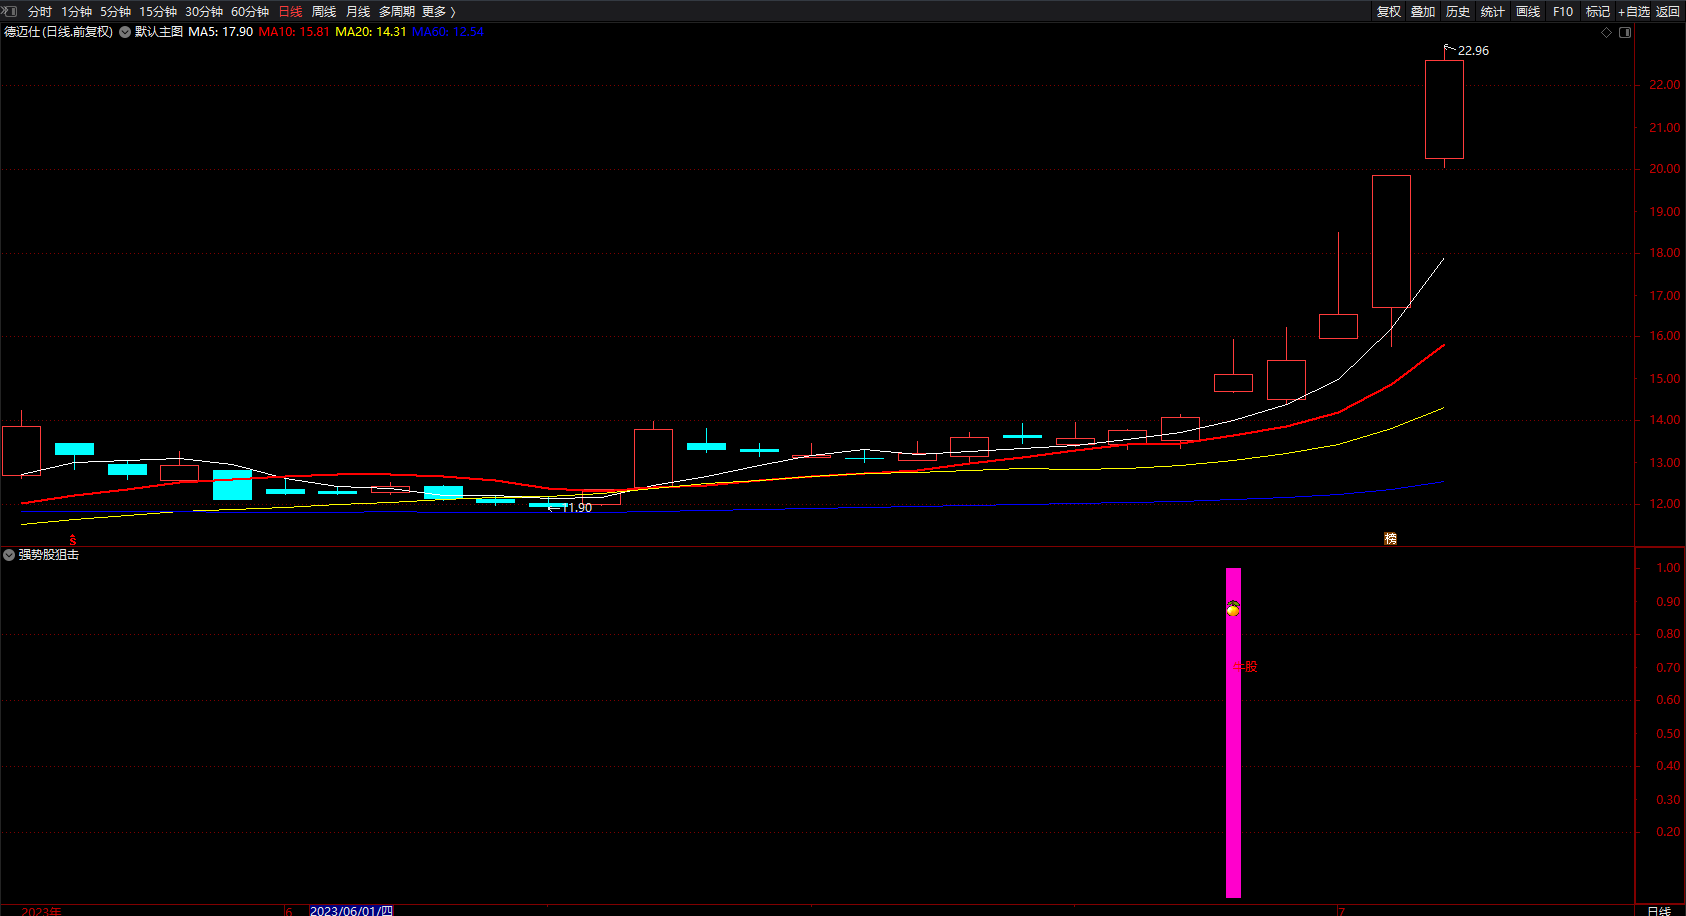1686x916 pixels.
Task: Click the diamond icon above the chart
Action: pyautogui.click(x=1607, y=33)
